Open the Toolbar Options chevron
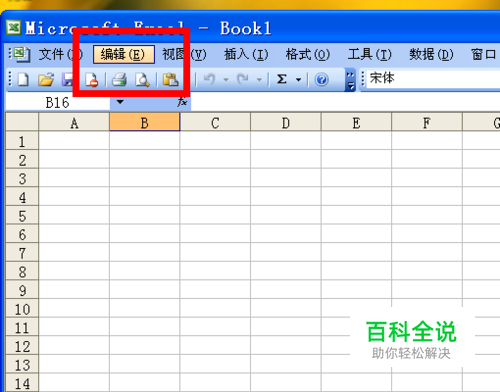 point(350,80)
